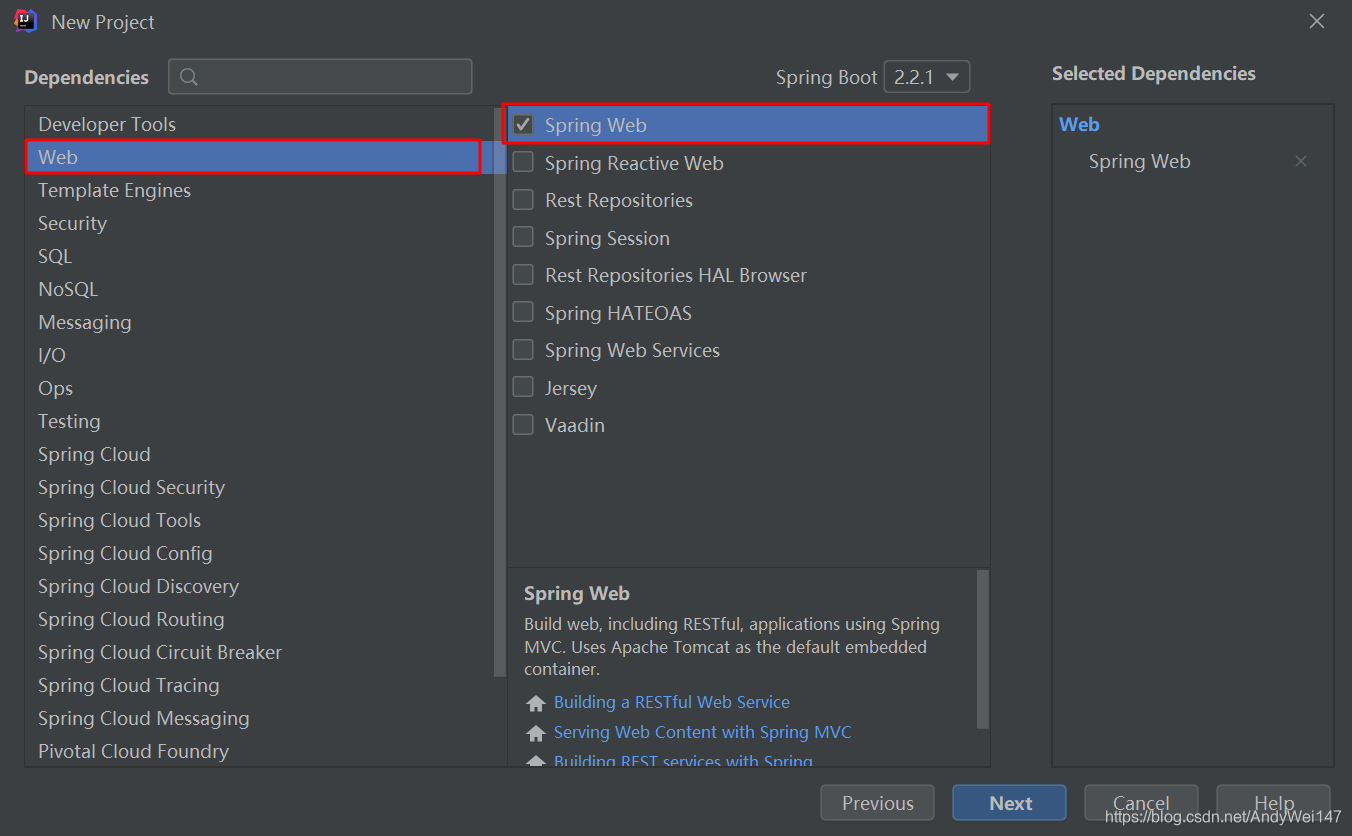Enable the Jersey checkbox
This screenshot has width=1352, height=836.
523,387
